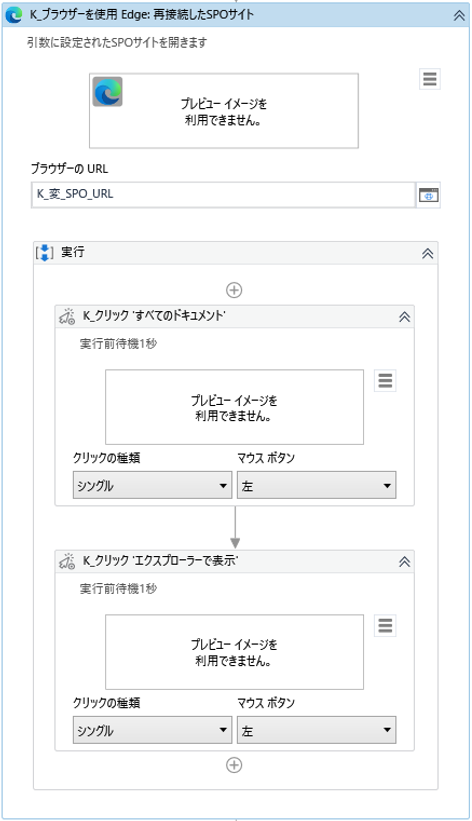
Task: Open マウス ボタン dropdown in the first click activity
Action: pyautogui.click(x=316, y=485)
